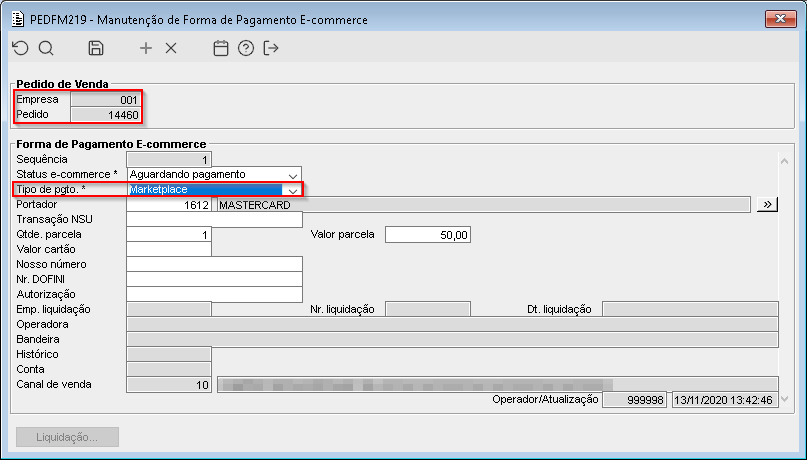Click the Qtde. parcela input field
This screenshot has height=460, width=807.
pyautogui.click(x=169, y=235)
